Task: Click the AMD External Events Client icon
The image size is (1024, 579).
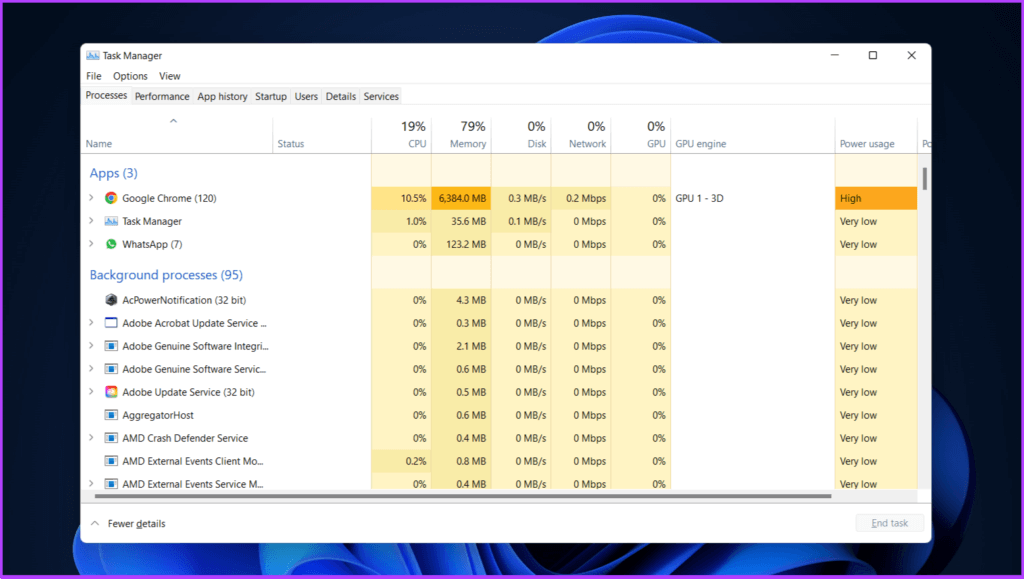Action: pos(111,461)
